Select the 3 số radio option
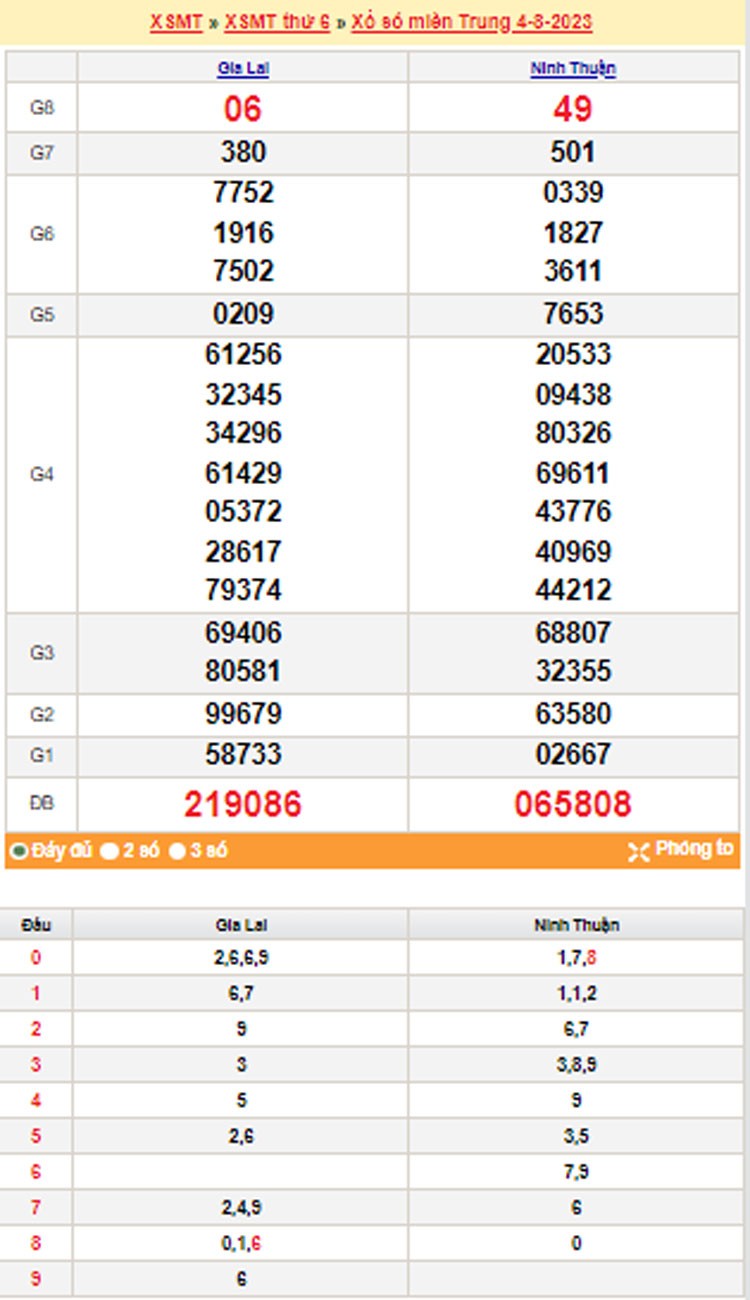 [178, 852]
